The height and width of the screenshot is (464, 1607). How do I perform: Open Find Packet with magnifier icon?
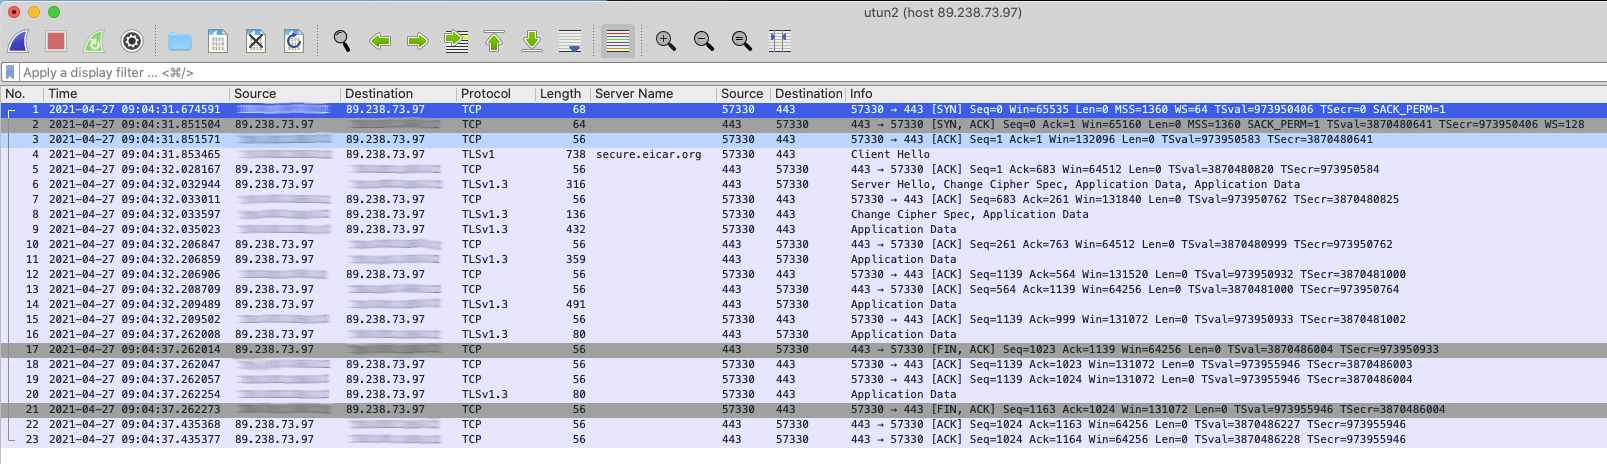click(342, 41)
